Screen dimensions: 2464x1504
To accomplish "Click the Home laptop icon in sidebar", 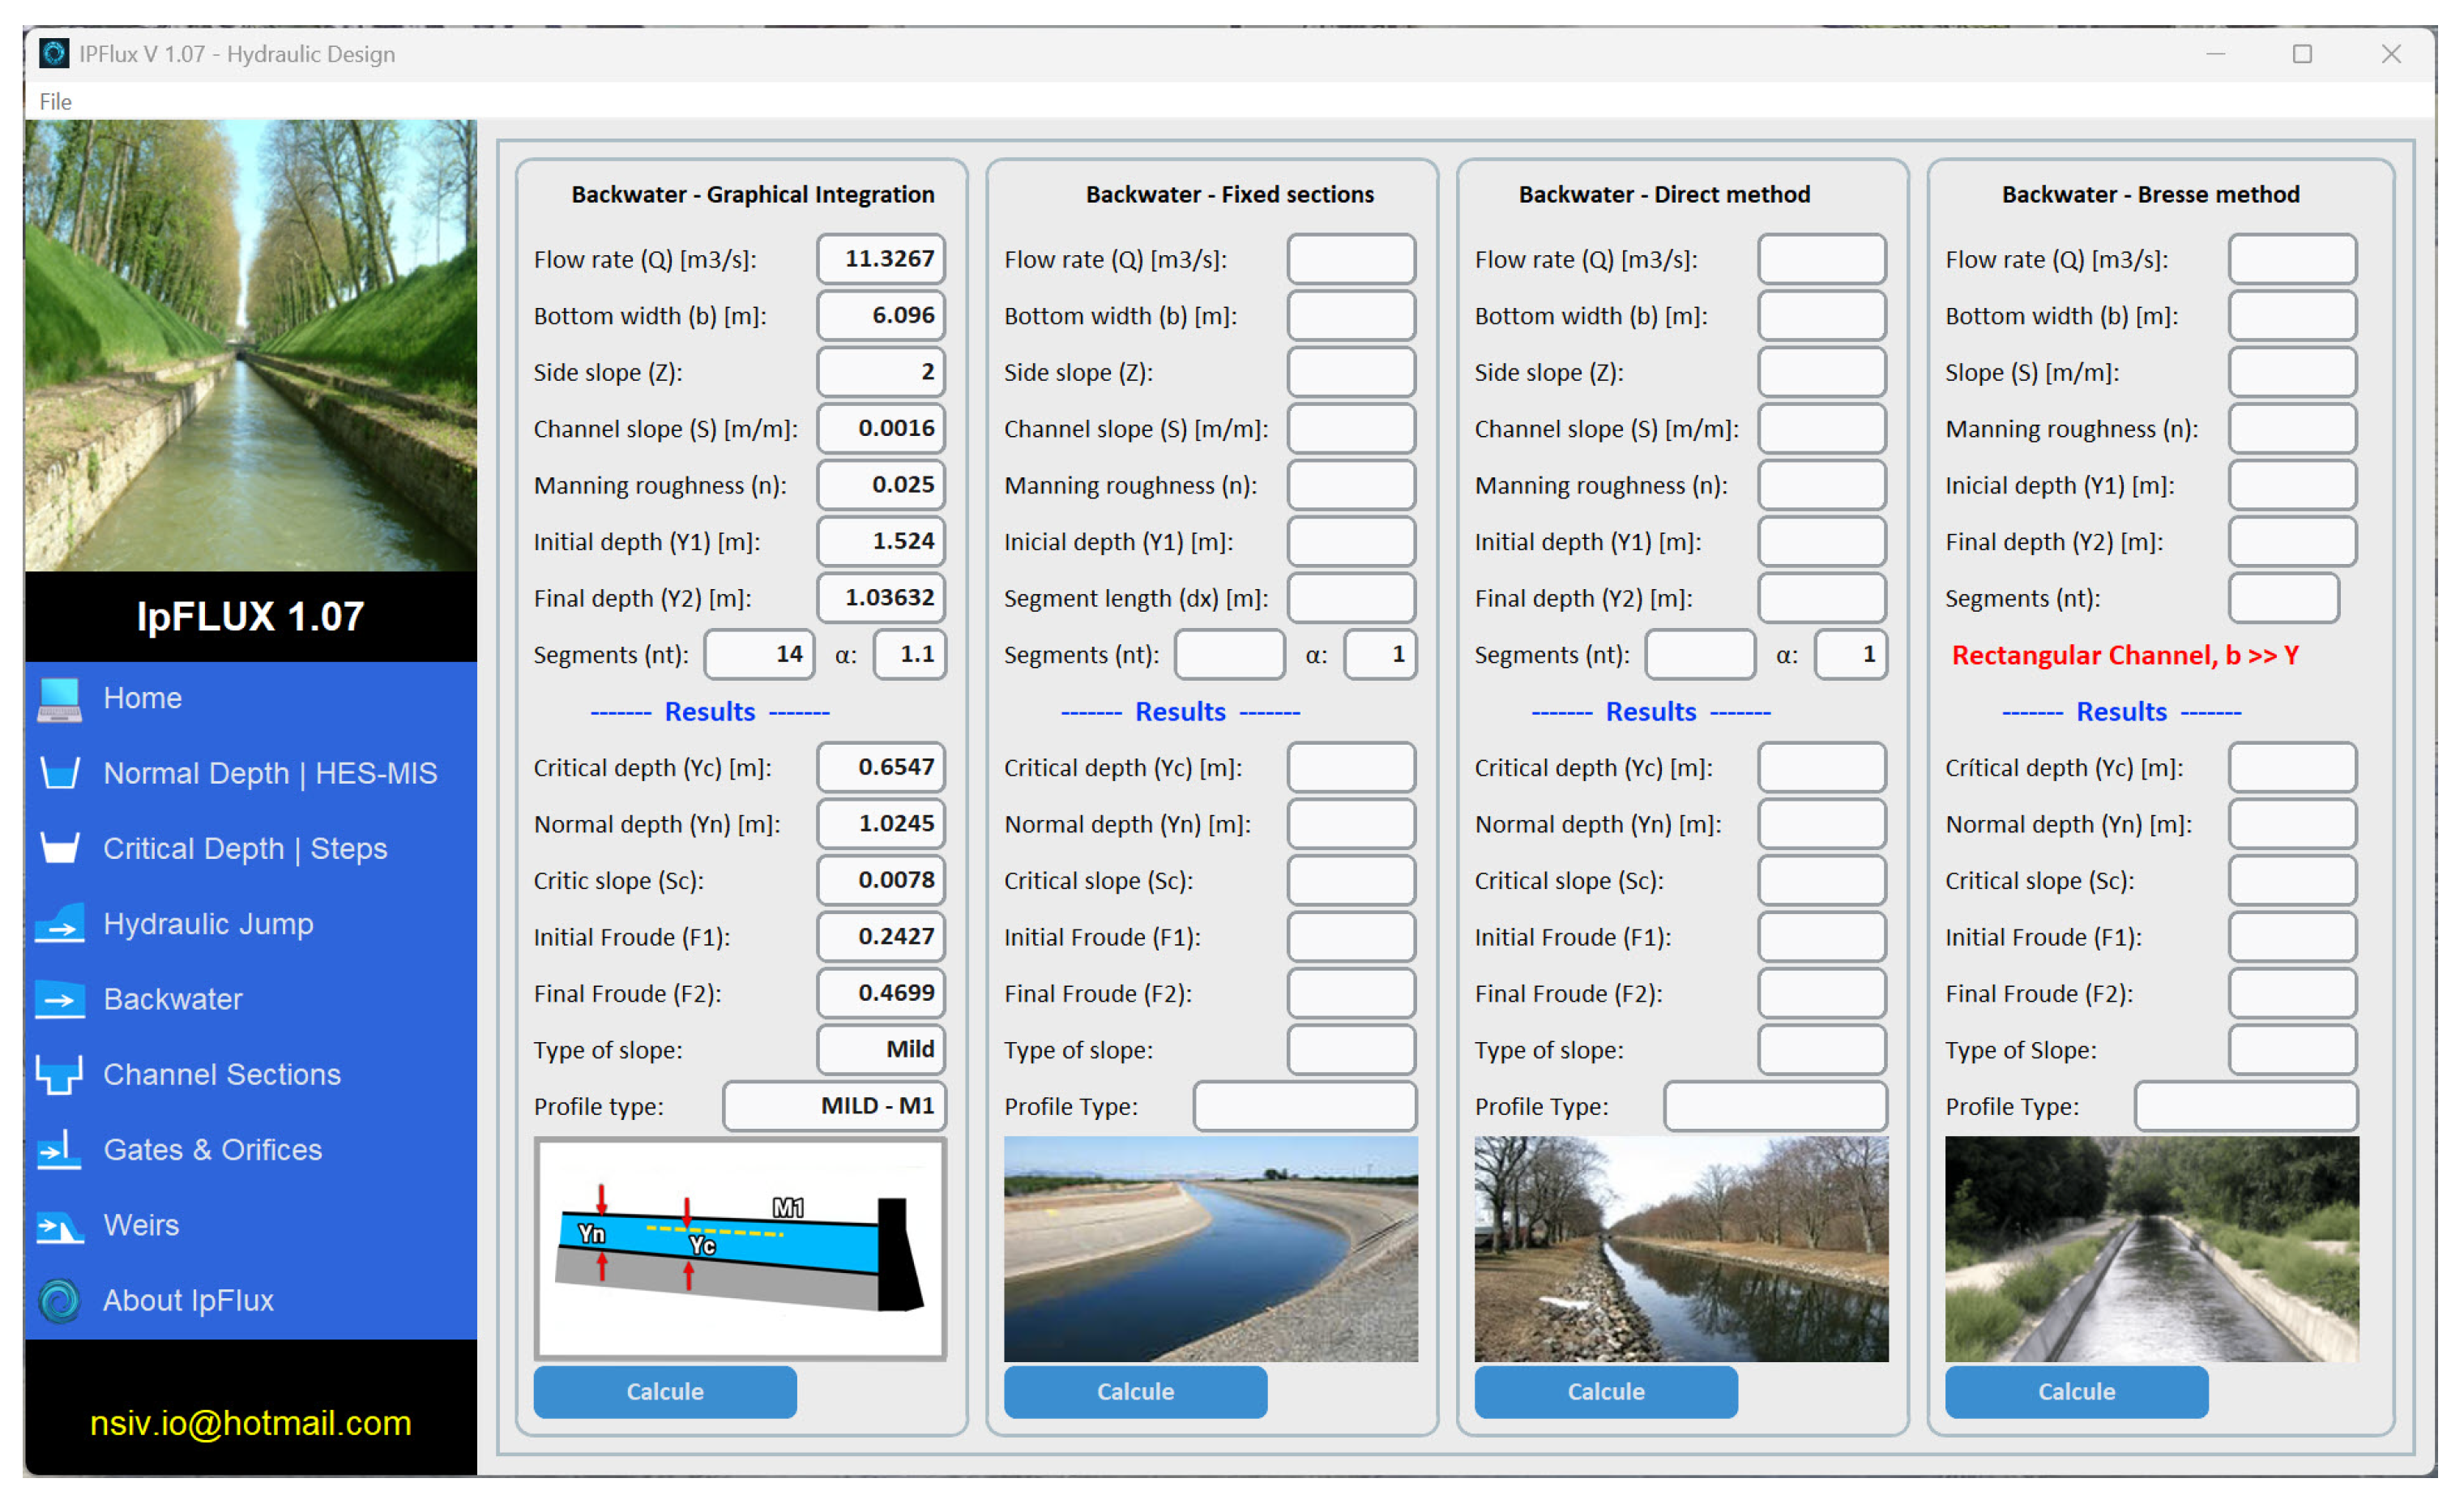I will 59,698.
